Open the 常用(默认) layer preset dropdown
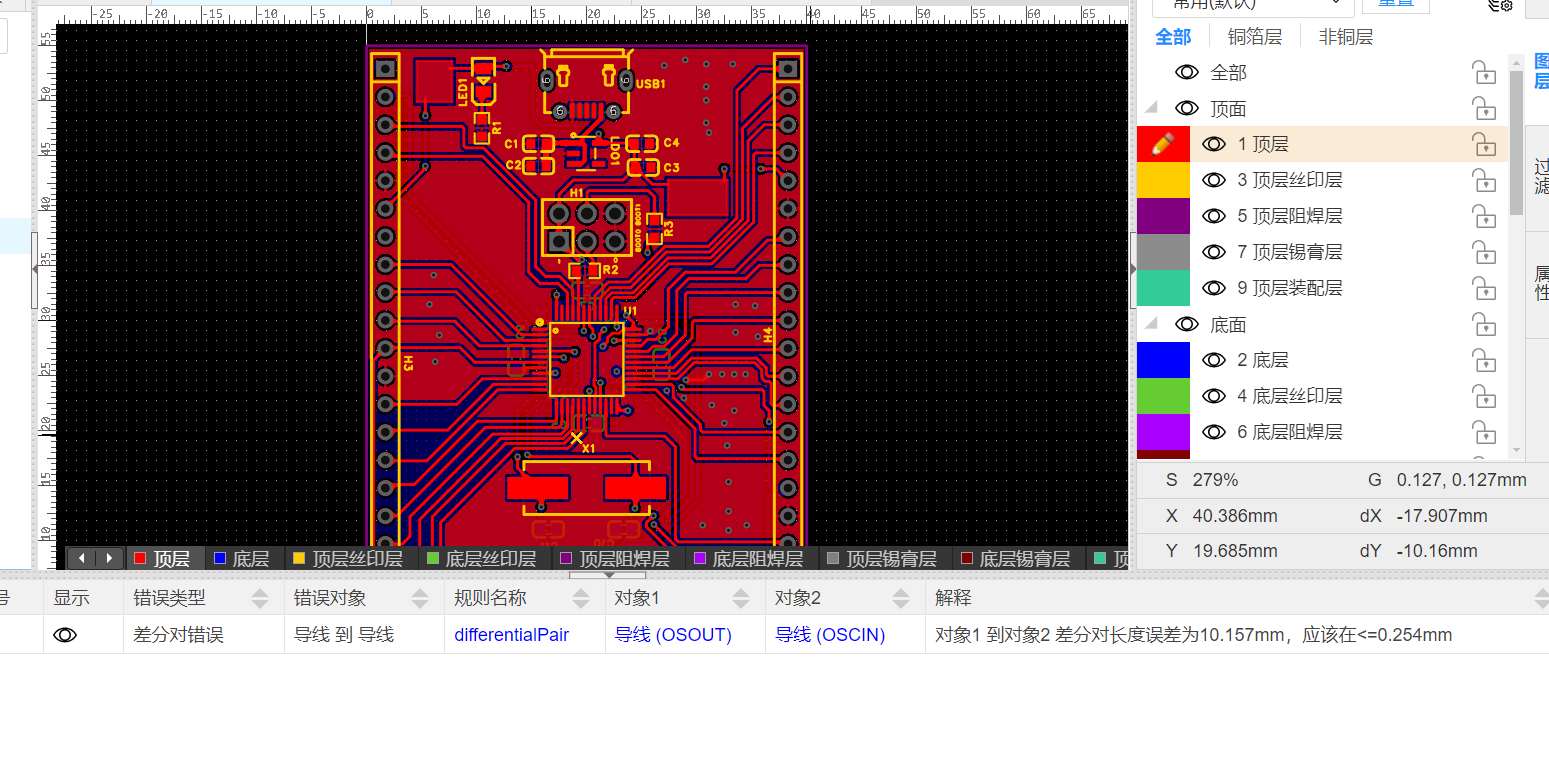 pos(1254,6)
